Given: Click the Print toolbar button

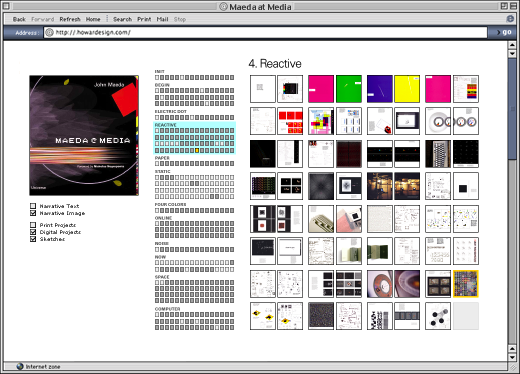Looking at the screenshot, I should click(144, 19).
